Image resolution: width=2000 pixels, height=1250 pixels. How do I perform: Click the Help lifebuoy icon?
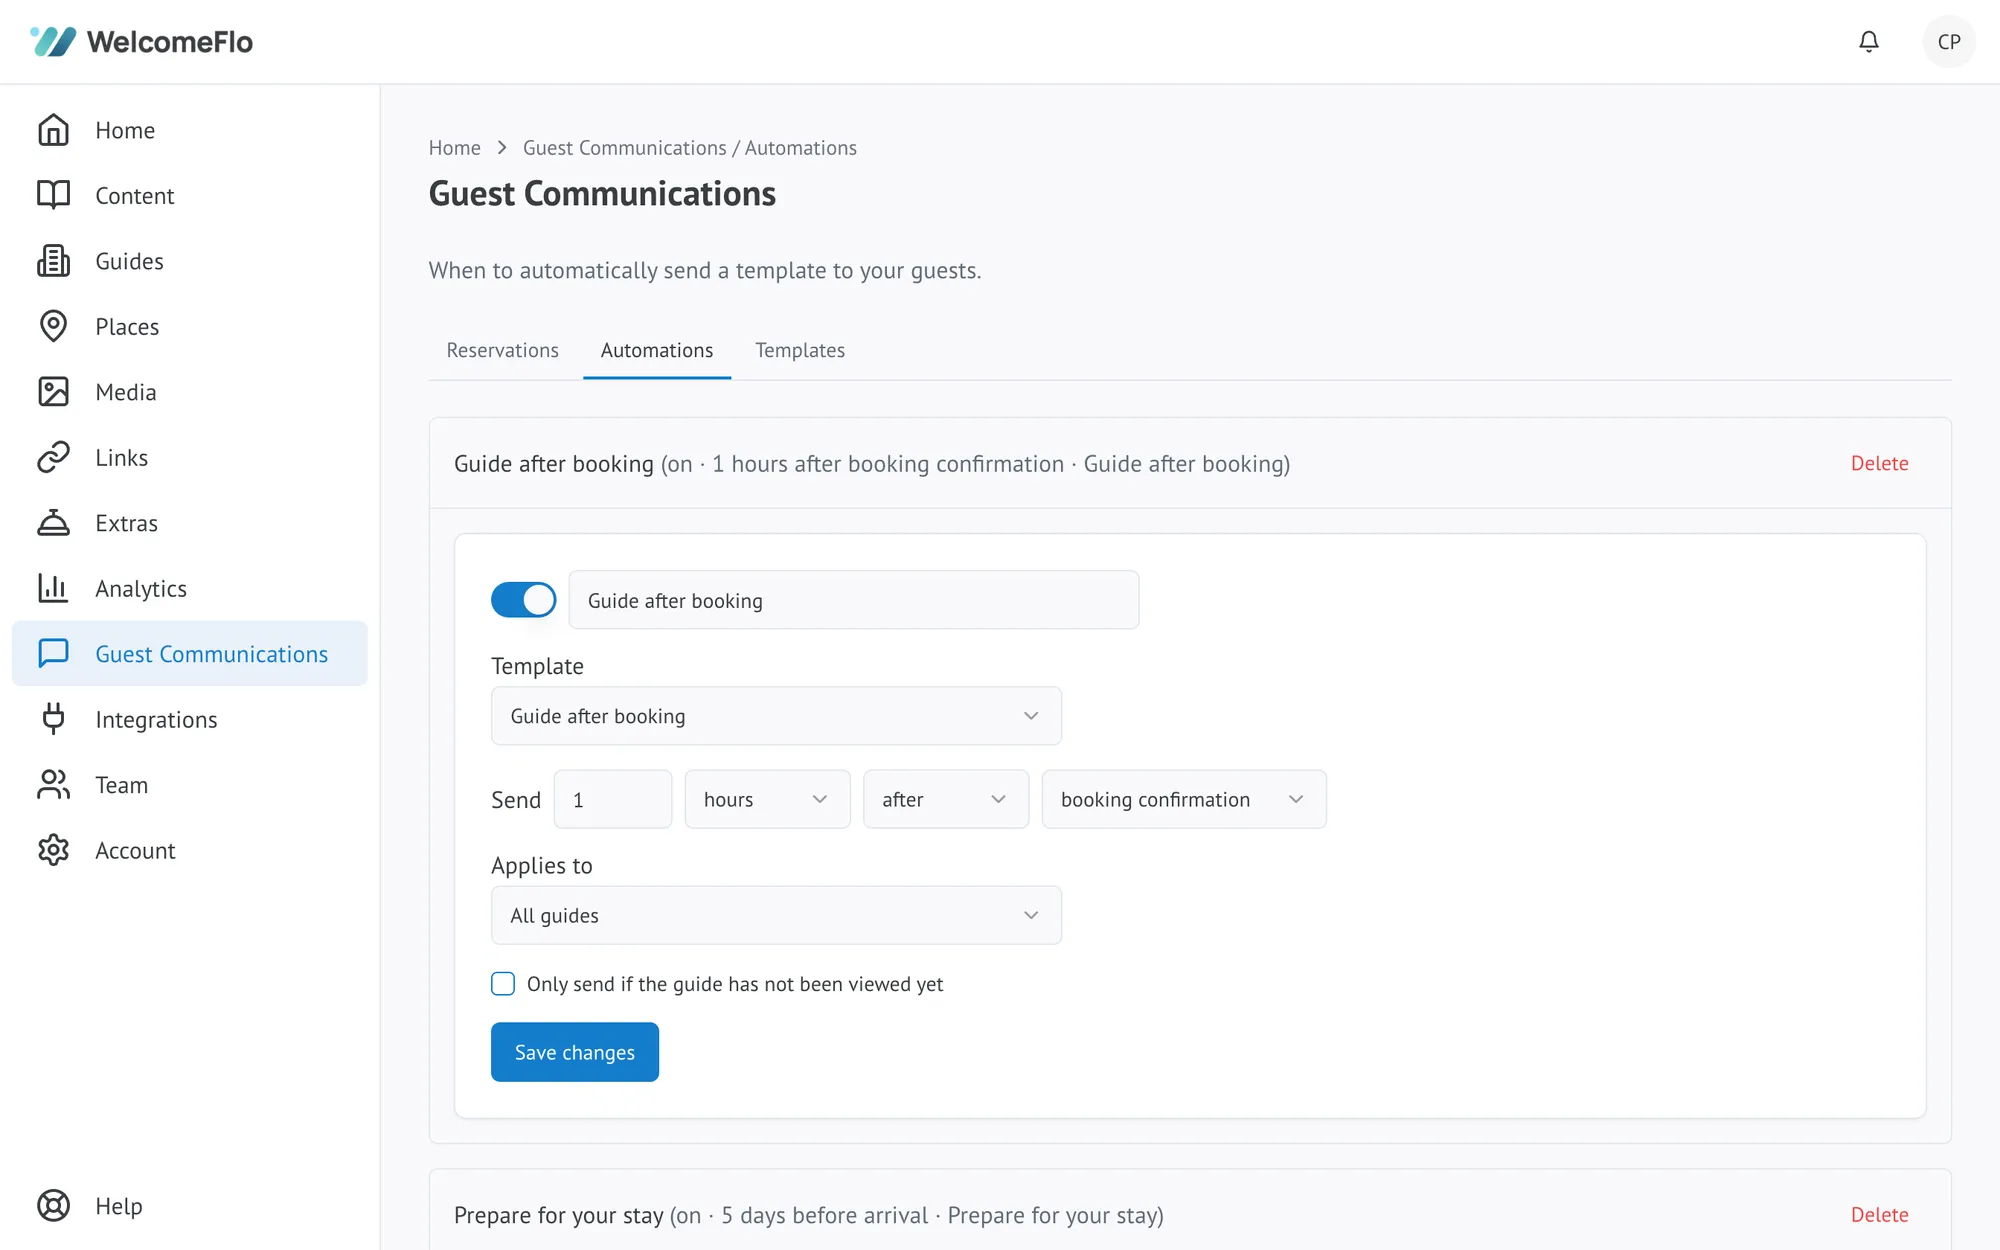click(53, 1205)
